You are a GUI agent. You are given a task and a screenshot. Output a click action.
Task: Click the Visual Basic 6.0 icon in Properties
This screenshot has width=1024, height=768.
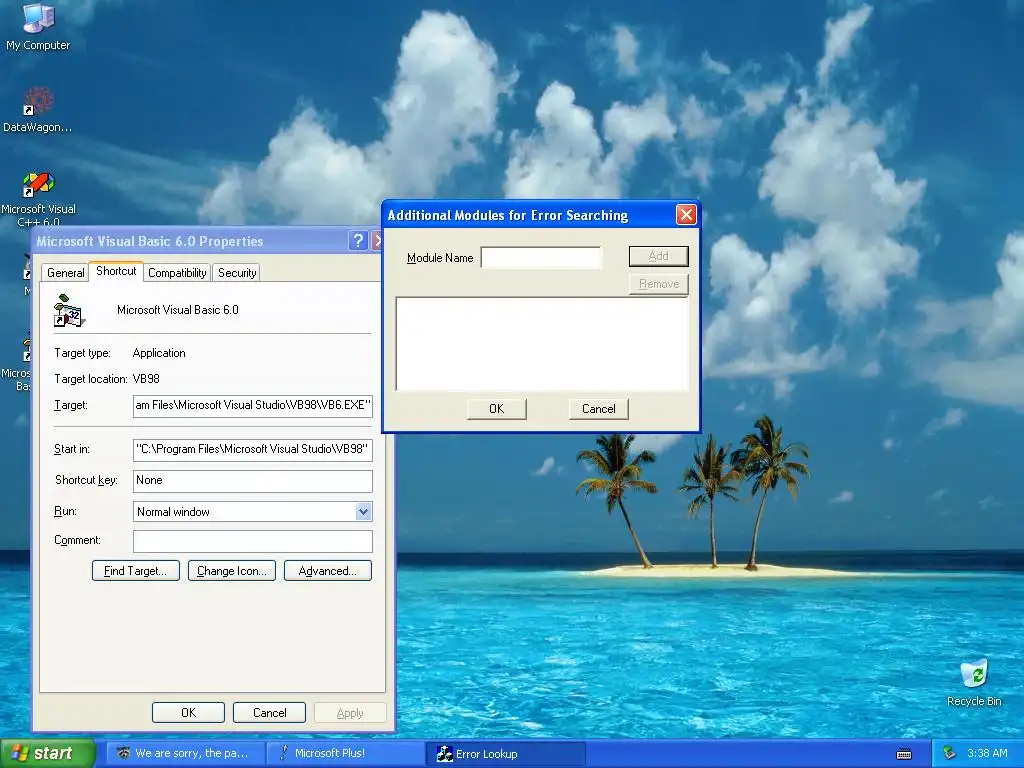click(69, 311)
